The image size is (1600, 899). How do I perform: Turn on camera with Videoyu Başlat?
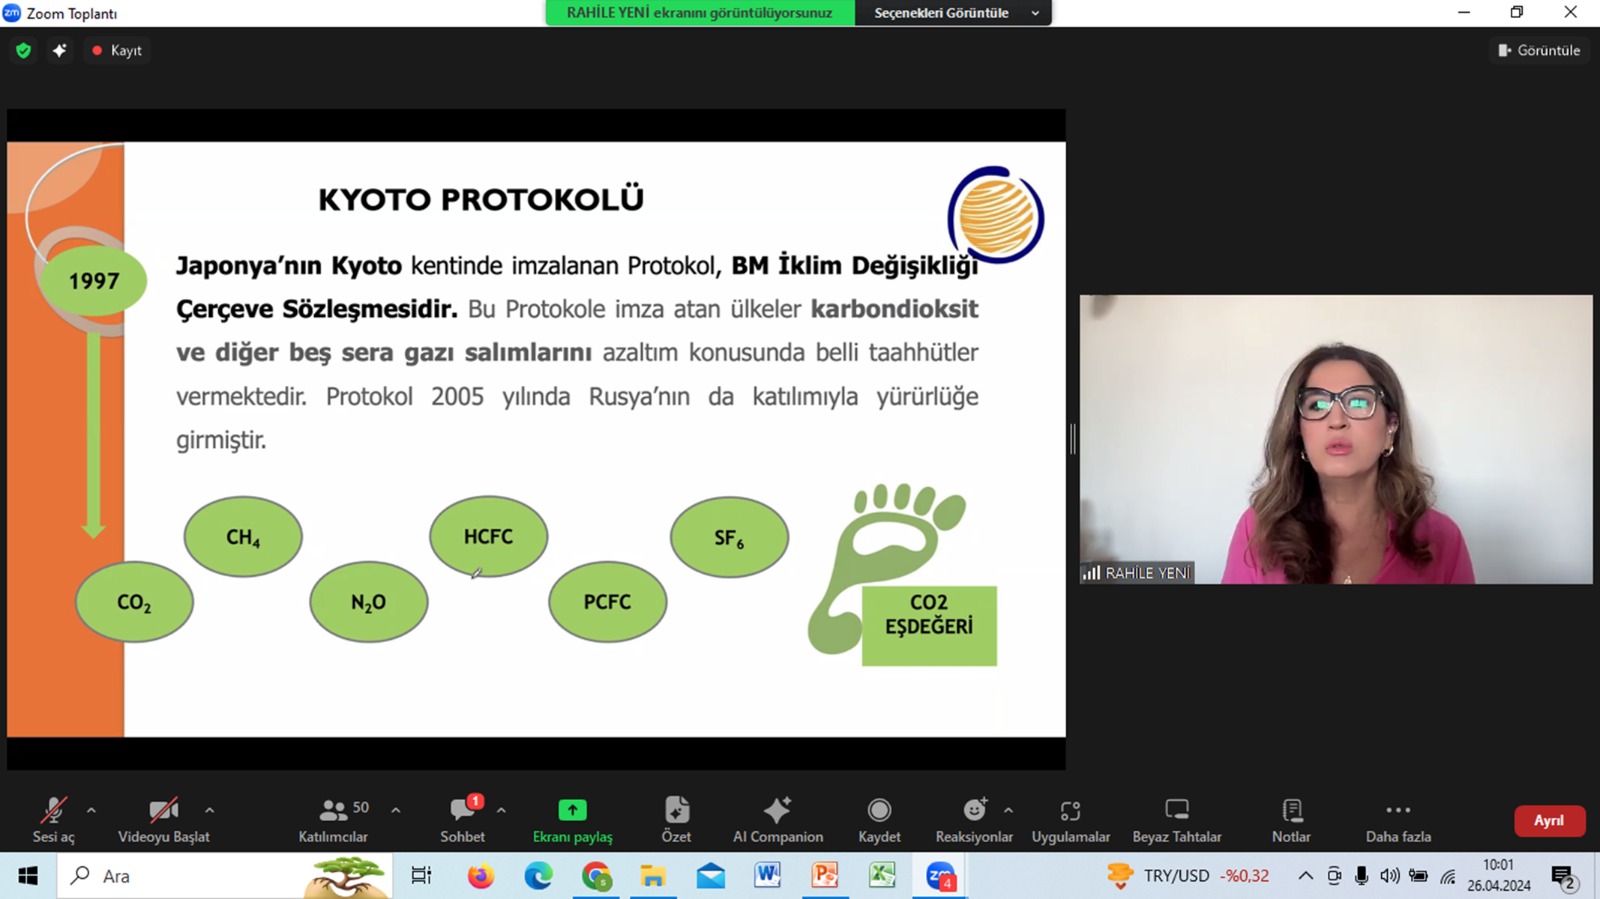pyautogui.click(x=164, y=819)
